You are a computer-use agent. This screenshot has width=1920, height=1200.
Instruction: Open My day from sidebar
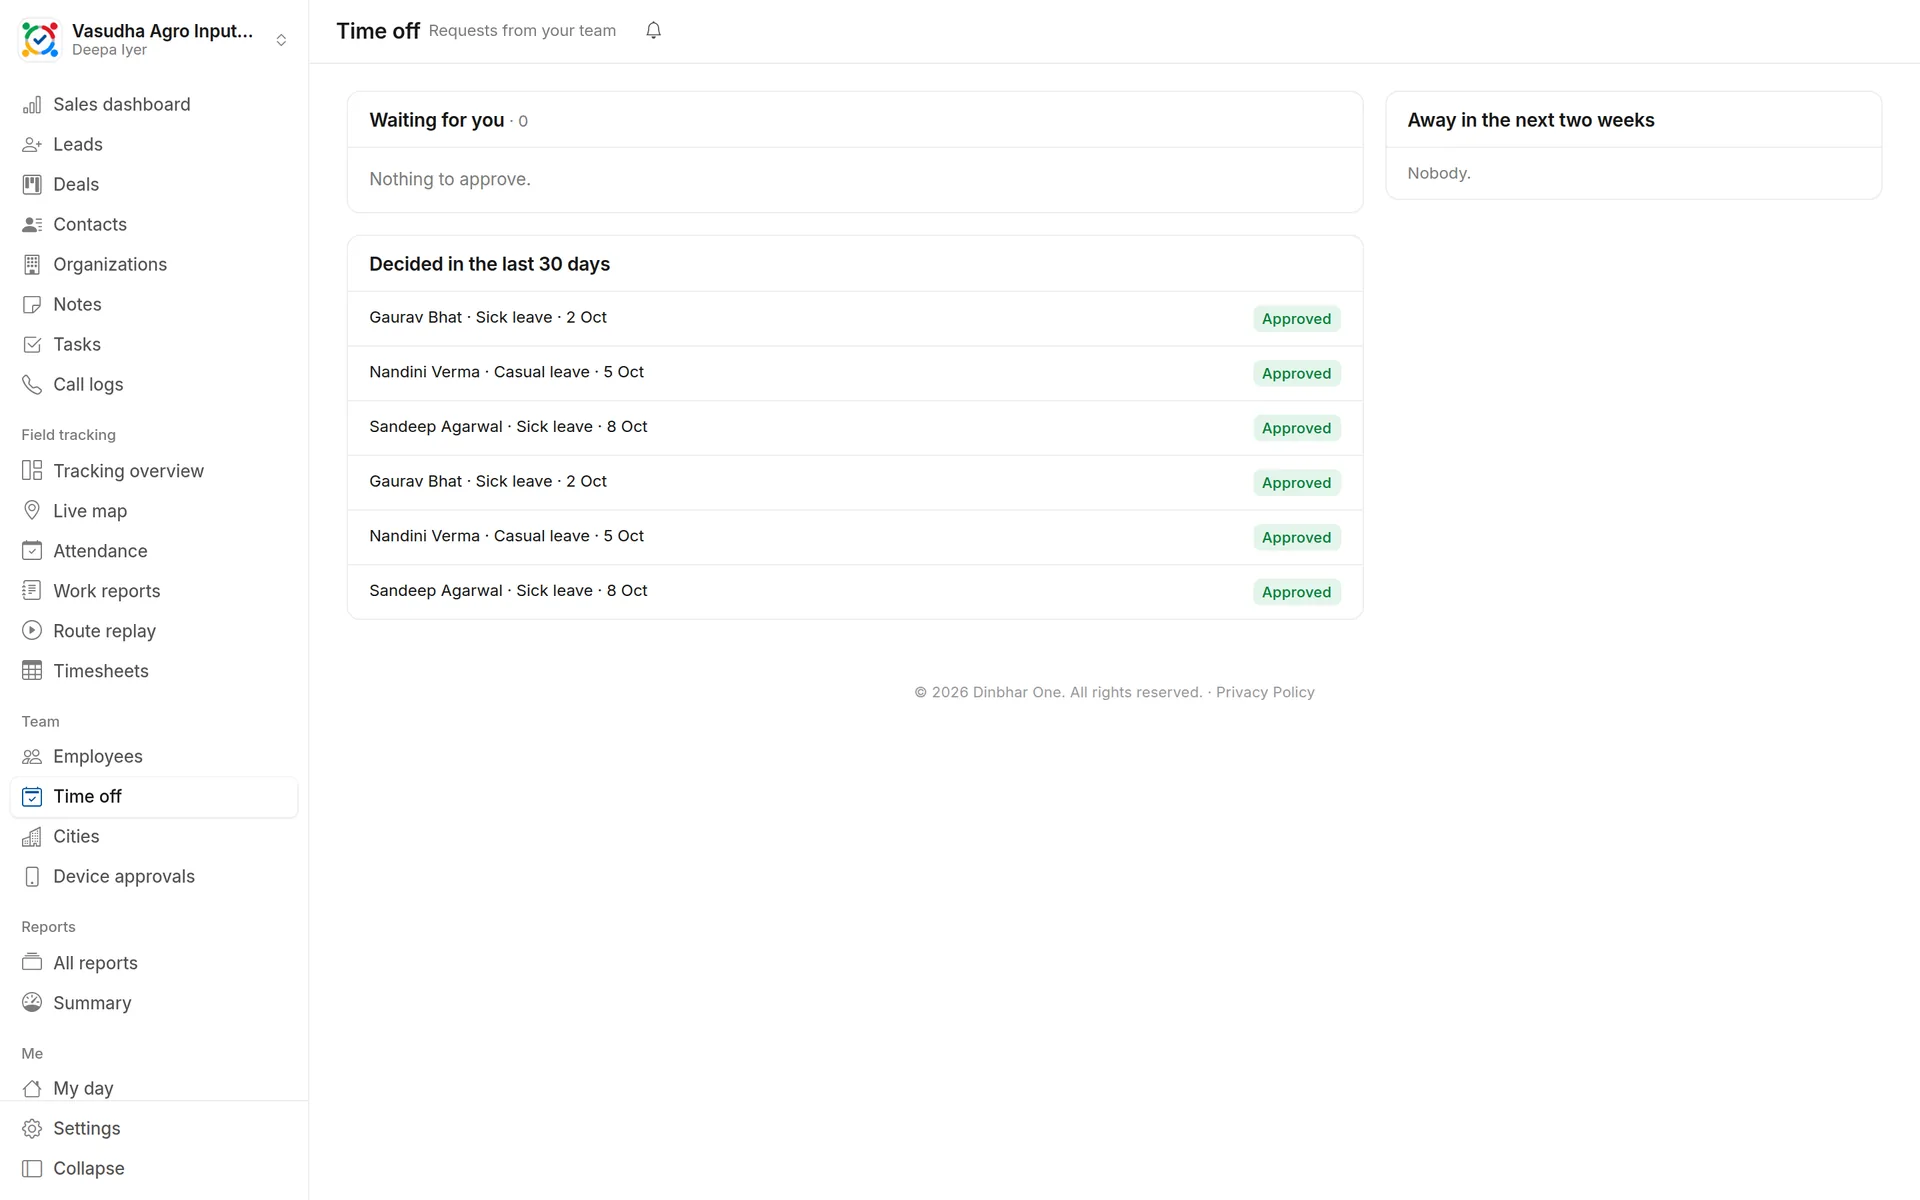pyautogui.click(x=154, y=1088)
